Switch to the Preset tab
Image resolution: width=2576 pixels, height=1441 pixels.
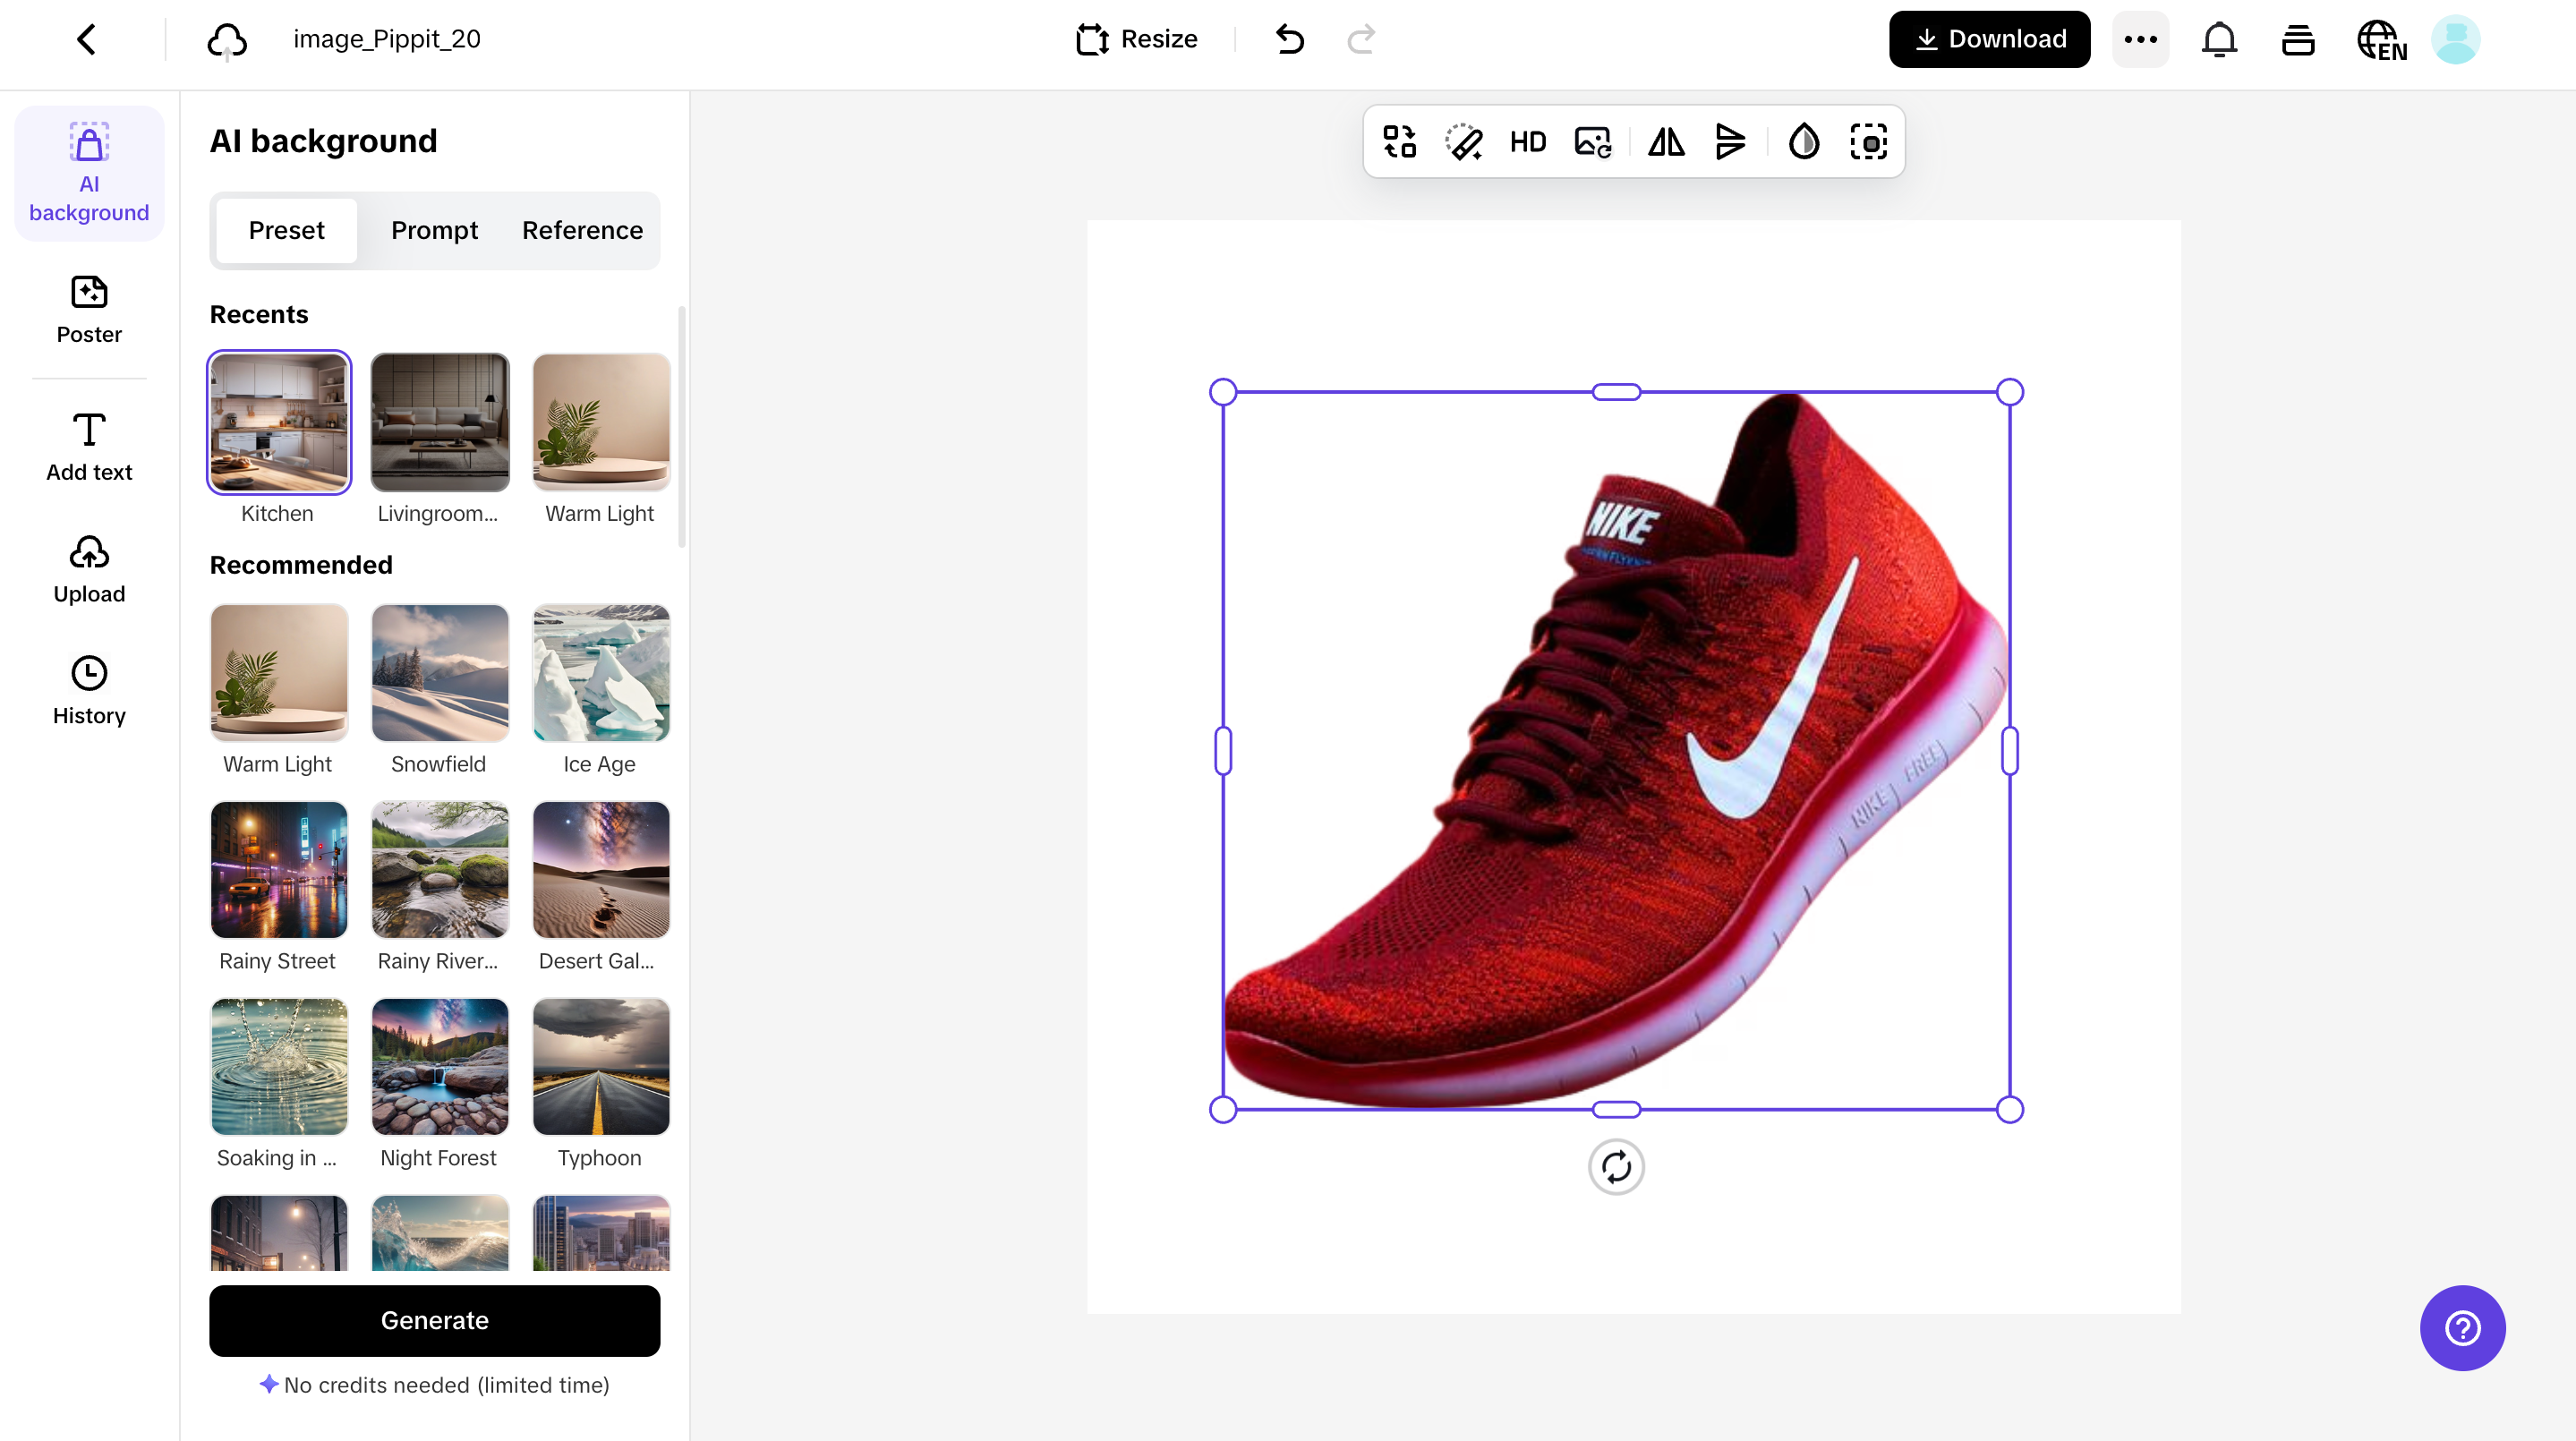coord(286,230)
